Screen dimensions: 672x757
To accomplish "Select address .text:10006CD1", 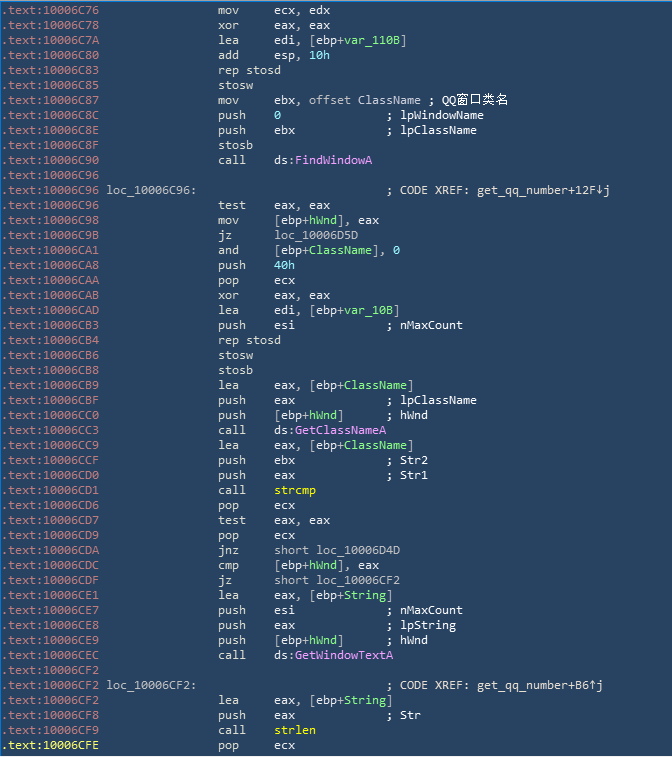I will click(x=50, y=491).
